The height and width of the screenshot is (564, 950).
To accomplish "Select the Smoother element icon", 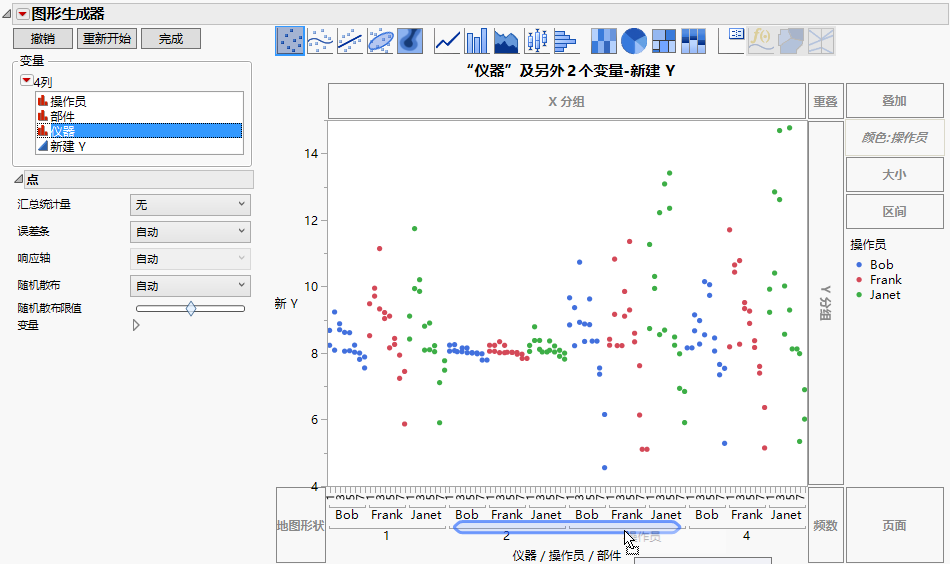I will (x=320, y=40).
